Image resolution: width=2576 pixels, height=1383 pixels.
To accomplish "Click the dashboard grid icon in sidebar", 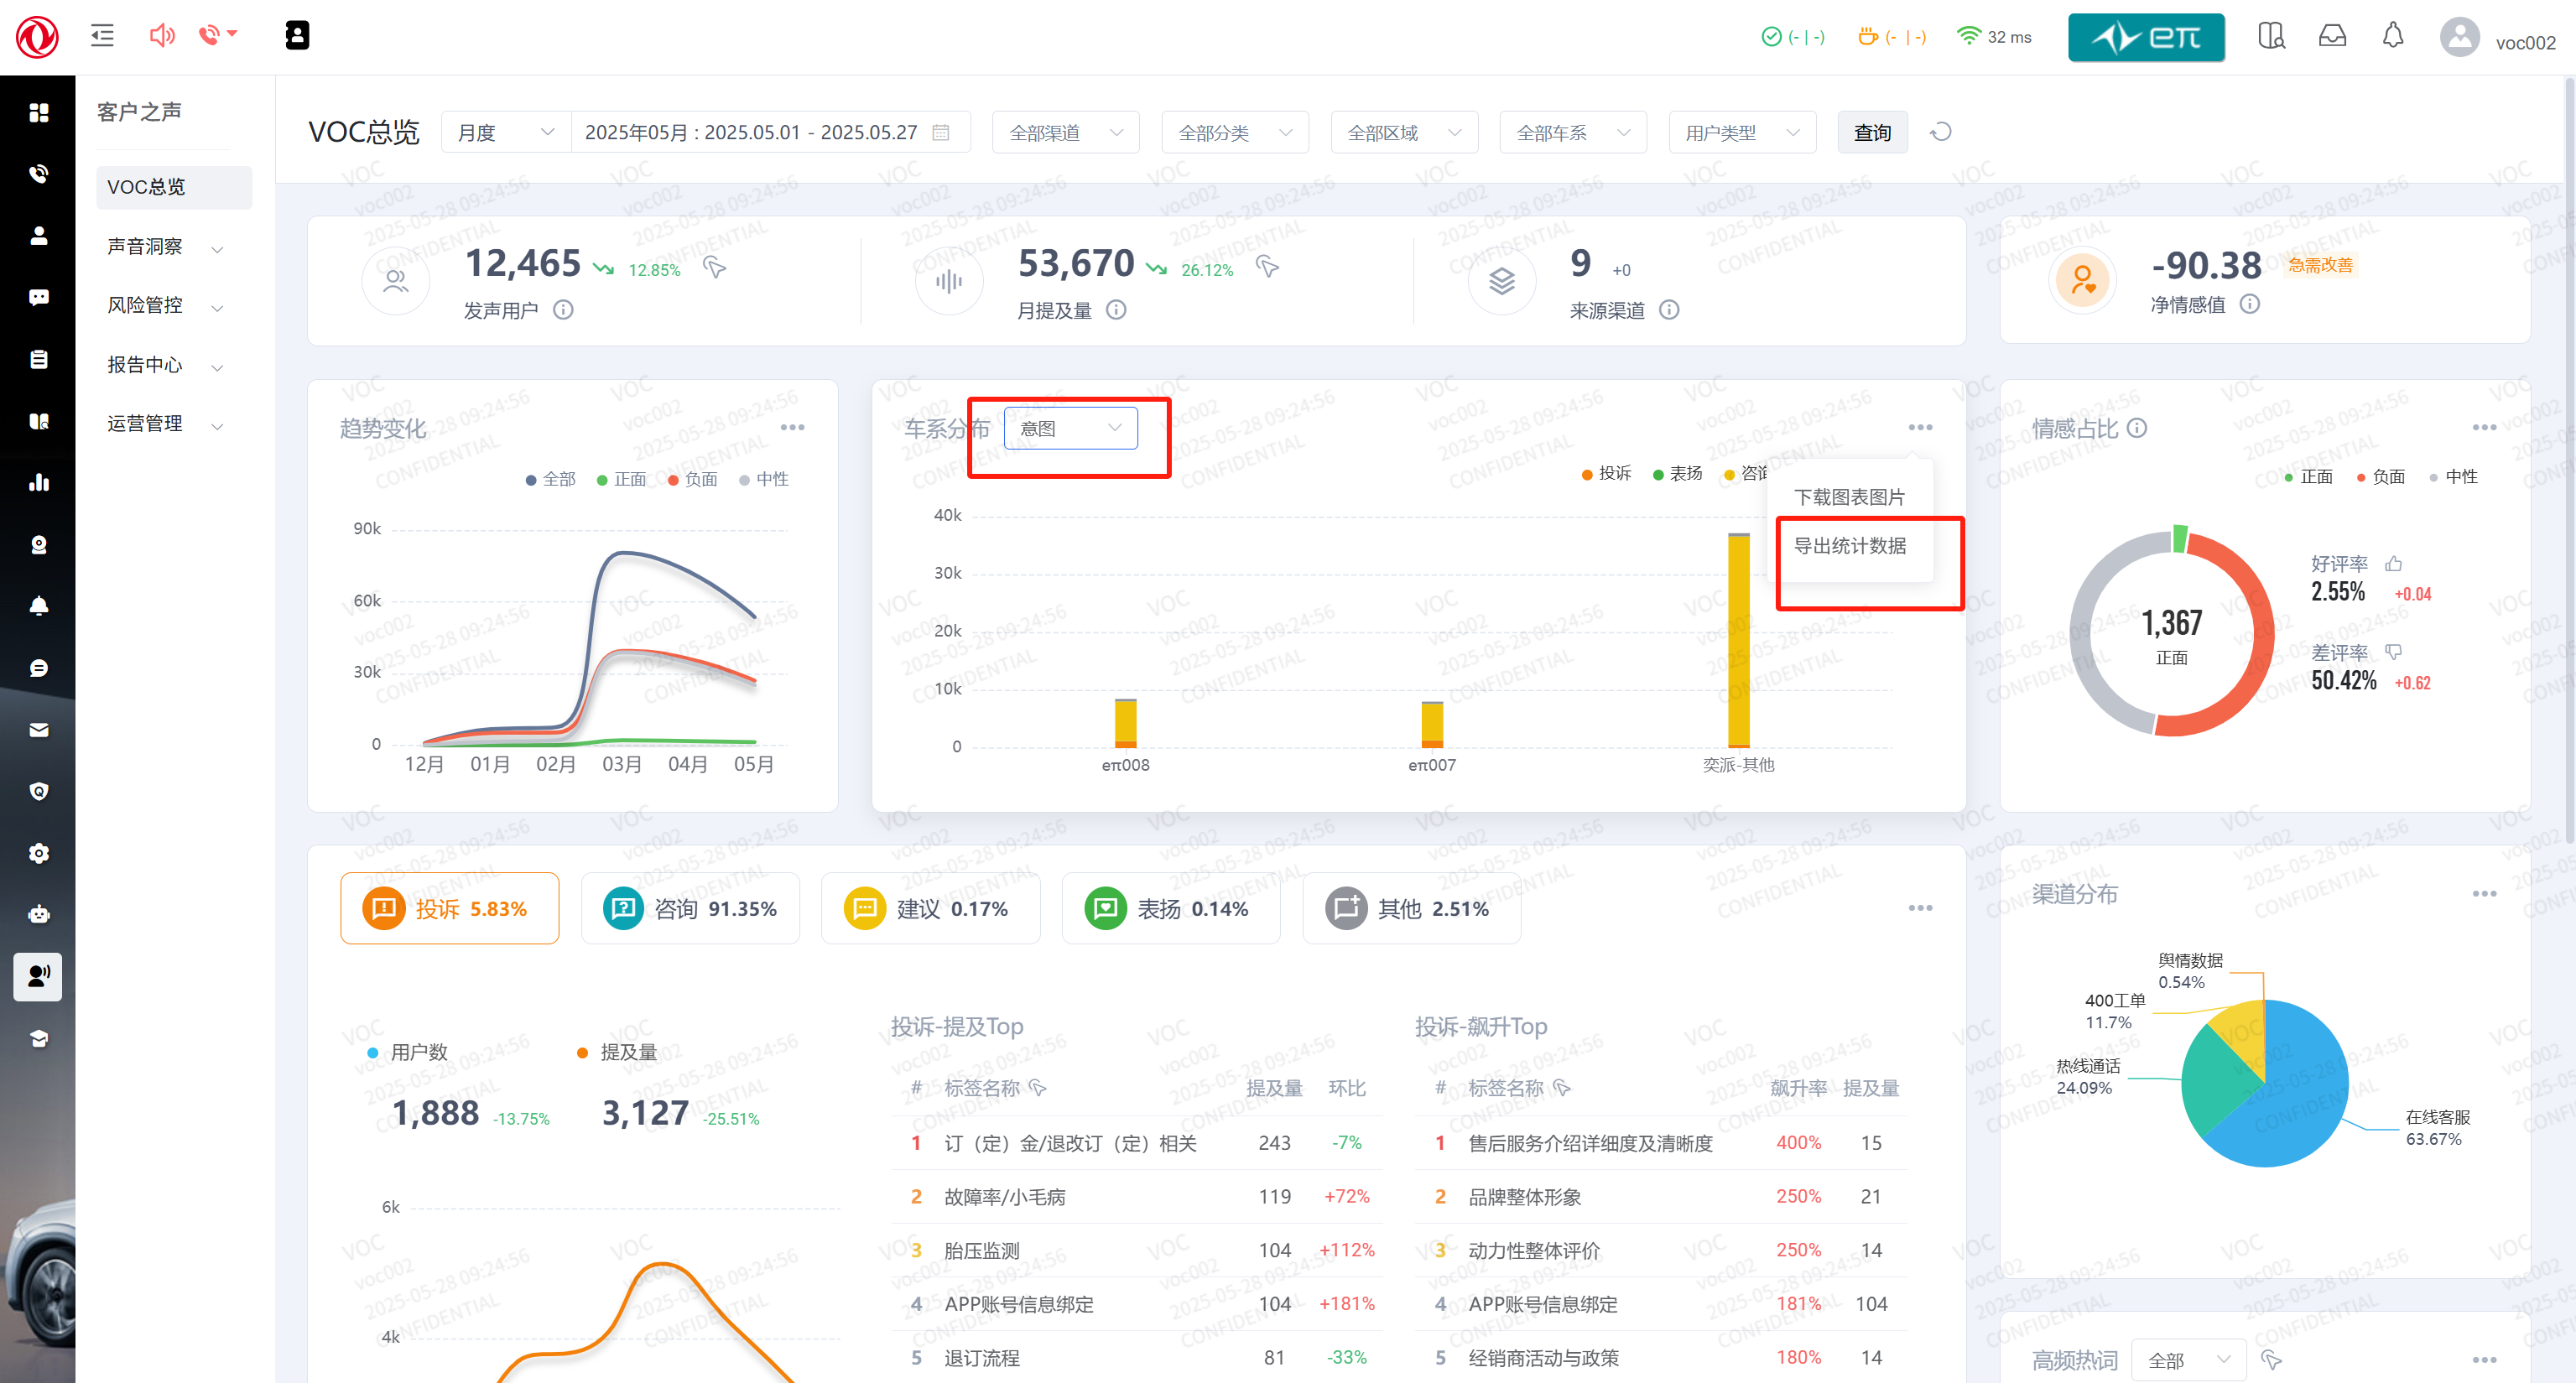I will (38, 112).
